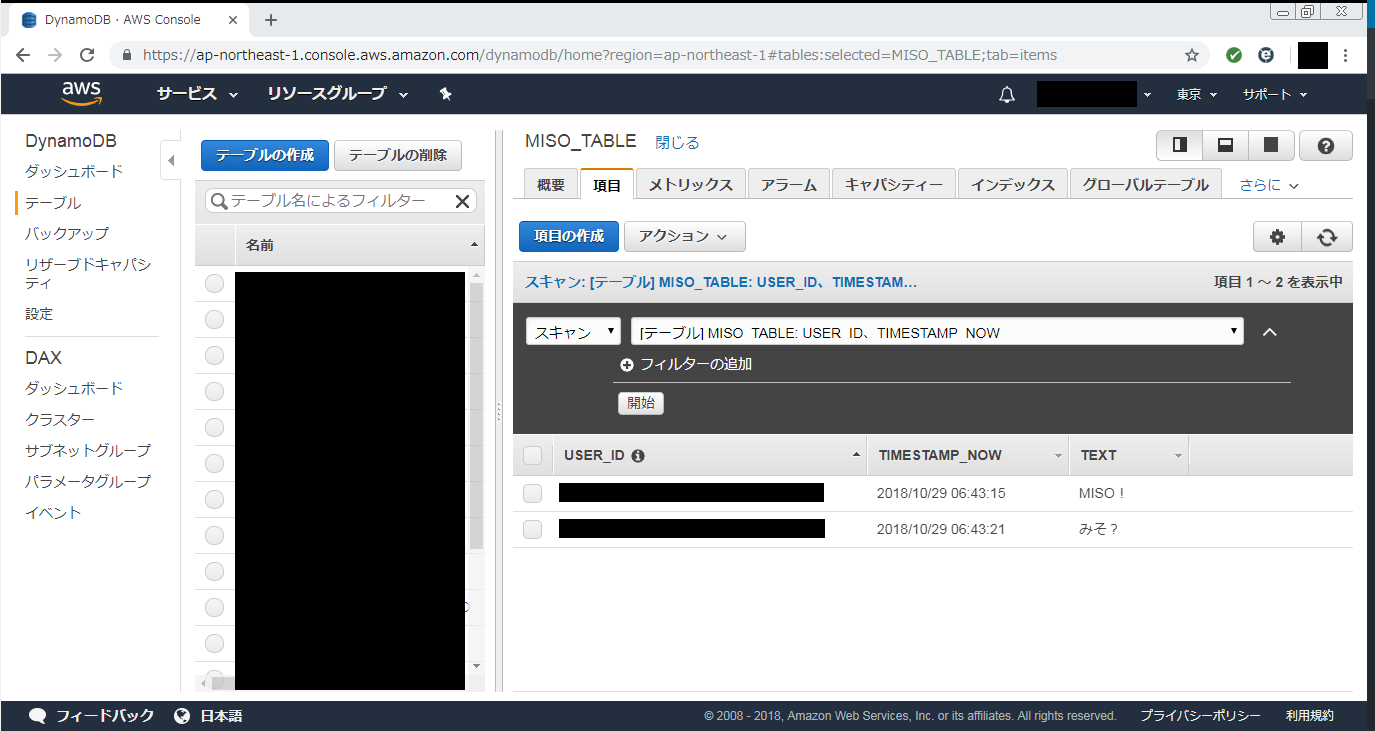The height and width of the screenshot is (731, 1375).
Task: Click the notification bell icon
Action: click(1007, 94)
